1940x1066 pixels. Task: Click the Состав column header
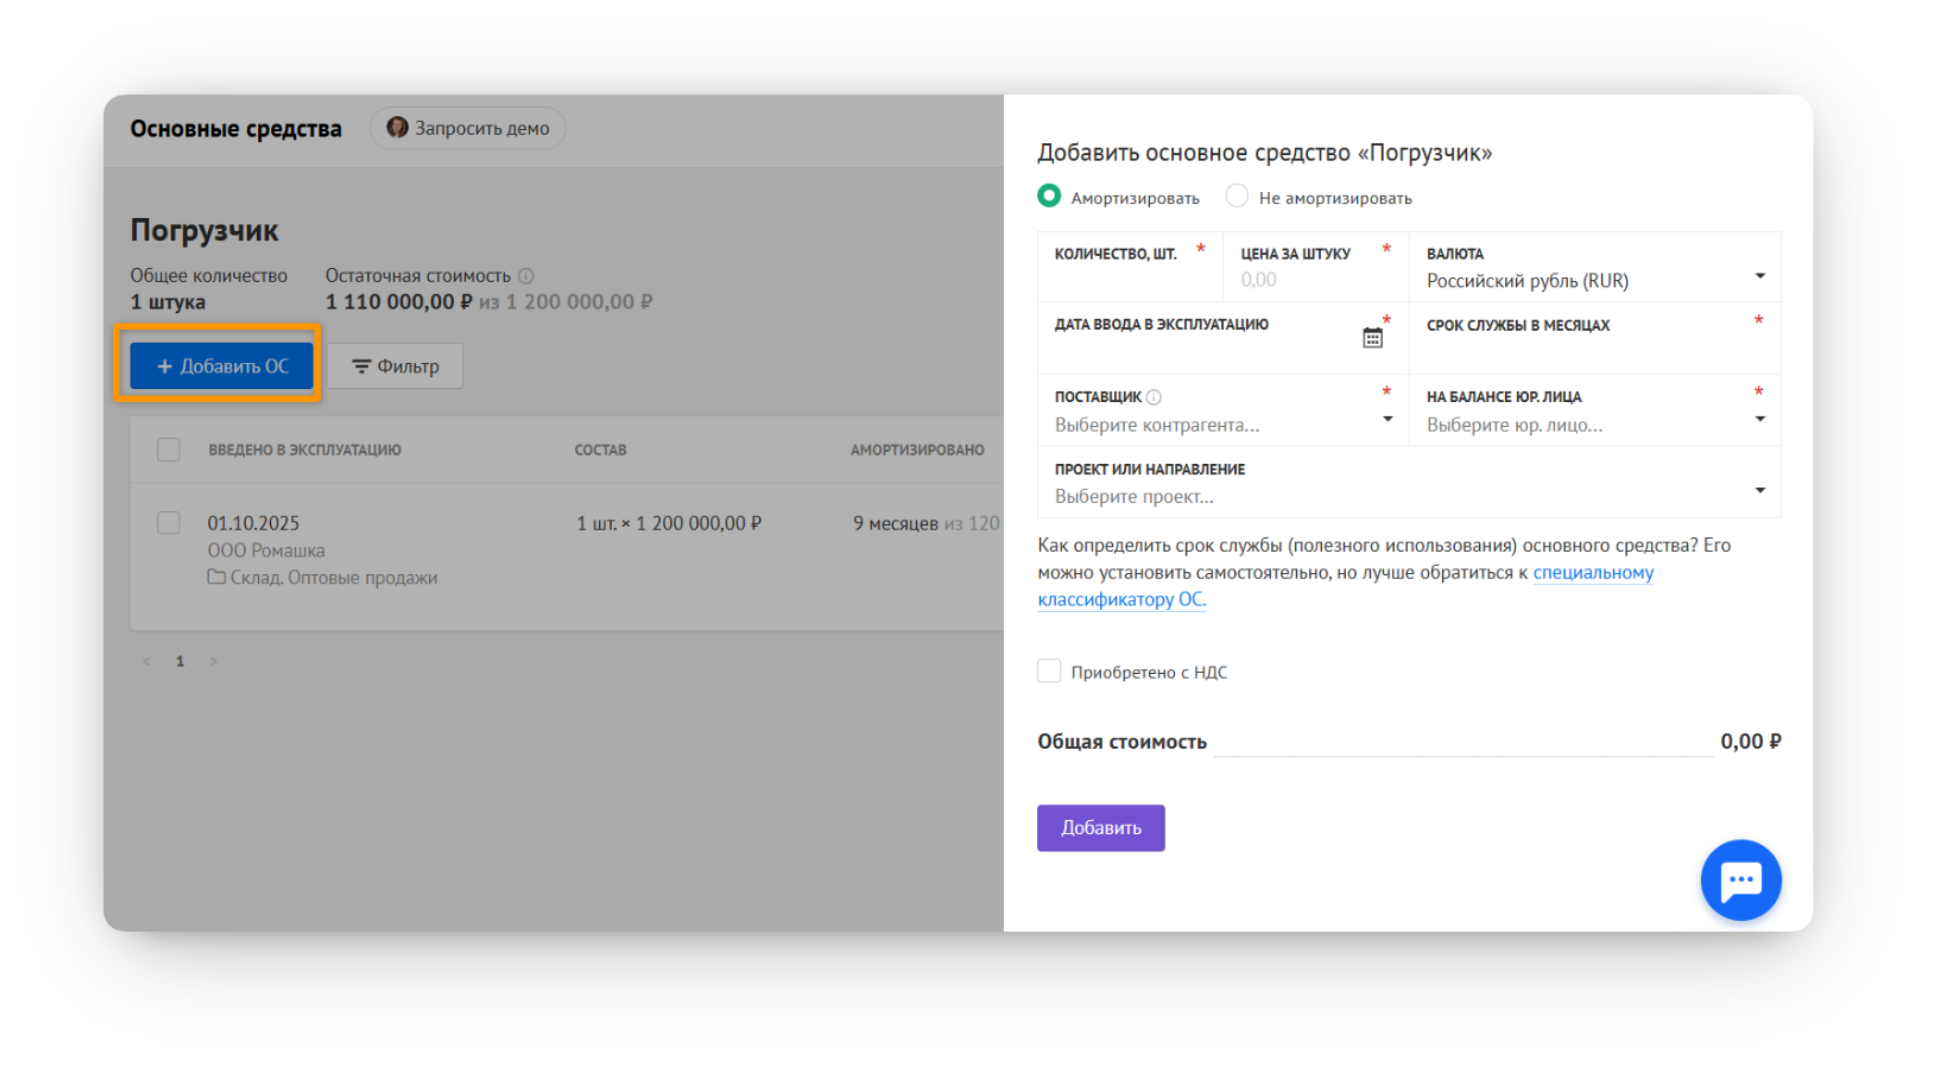coord(600,450)
